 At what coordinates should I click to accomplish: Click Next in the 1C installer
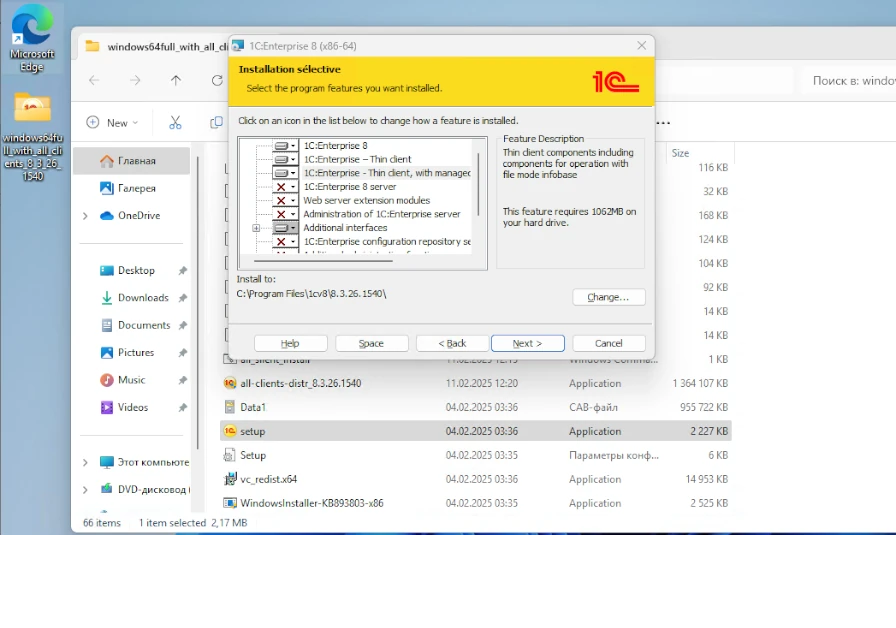click(x=527, y=343)
